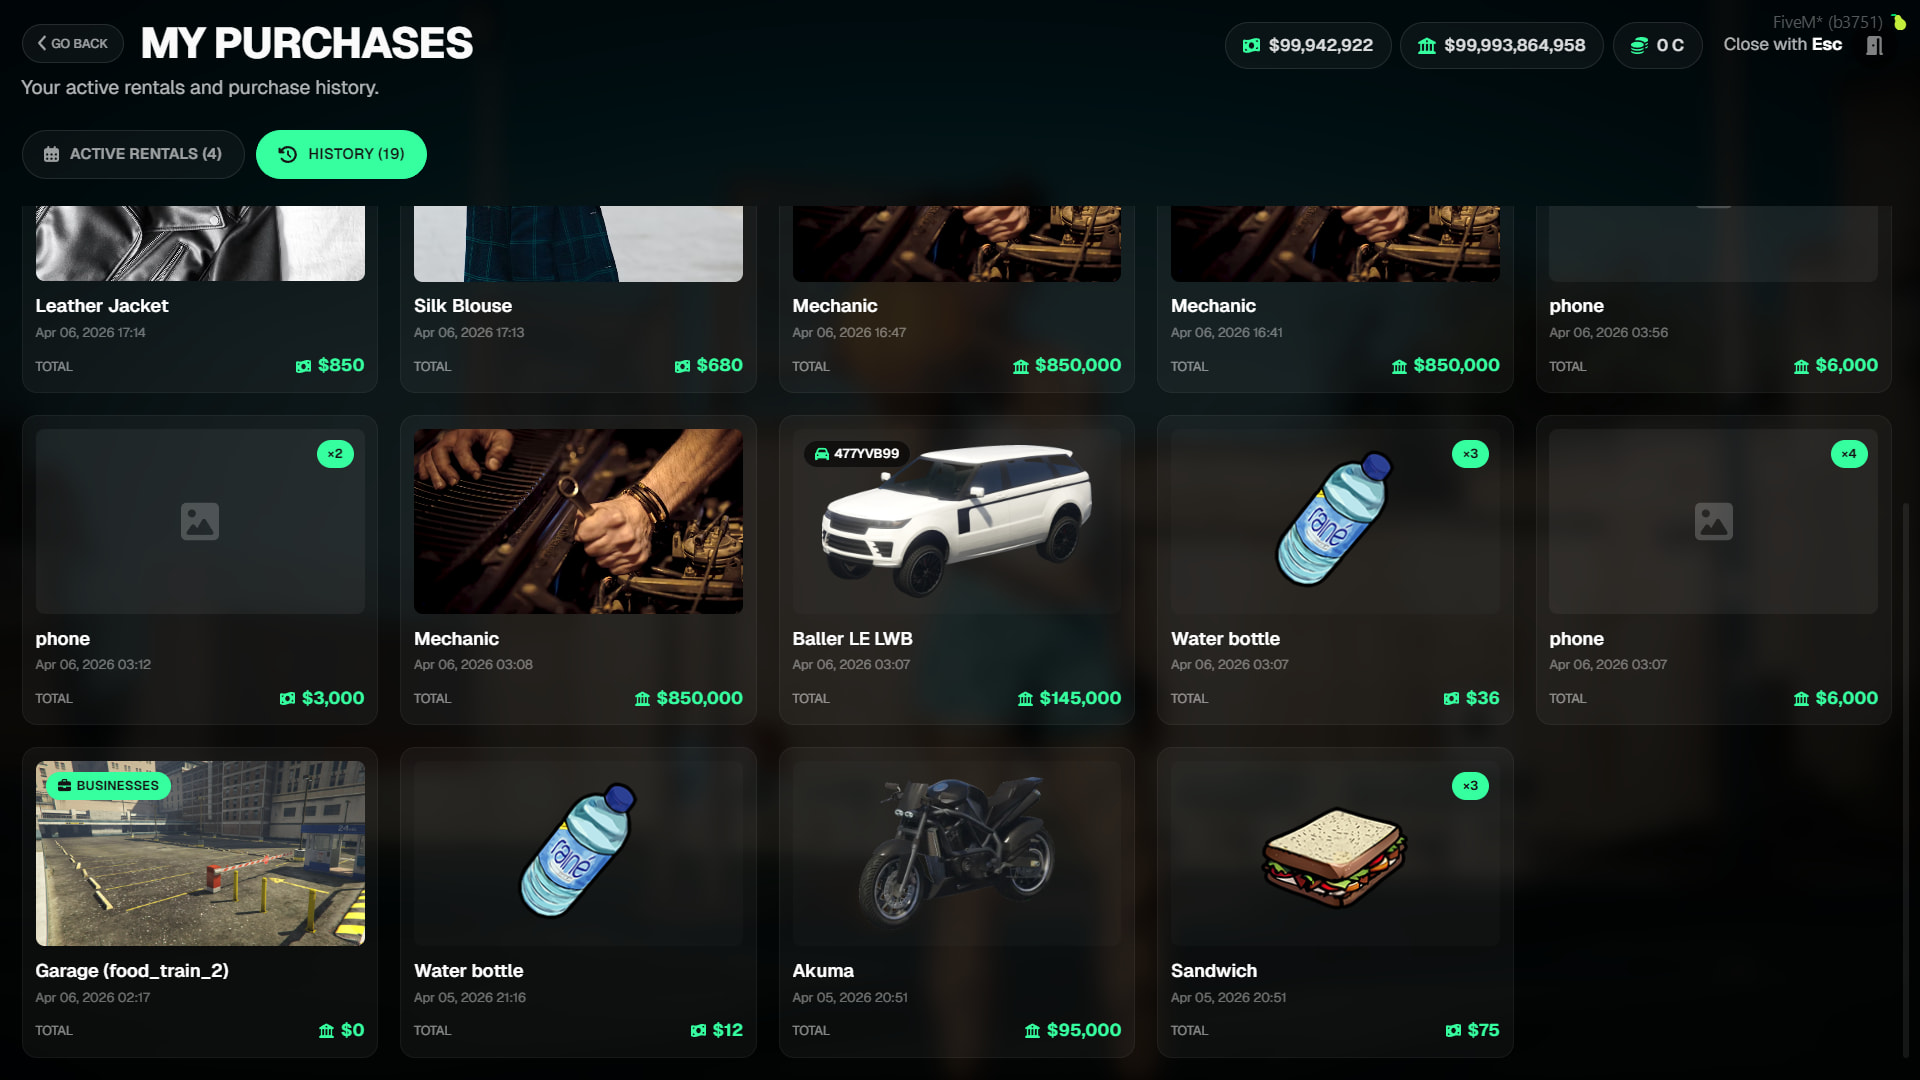Click the 477YVB99 license plate badge
Screen dimensions: 1920x1080
pyautogui.click(x=857, y=453)
